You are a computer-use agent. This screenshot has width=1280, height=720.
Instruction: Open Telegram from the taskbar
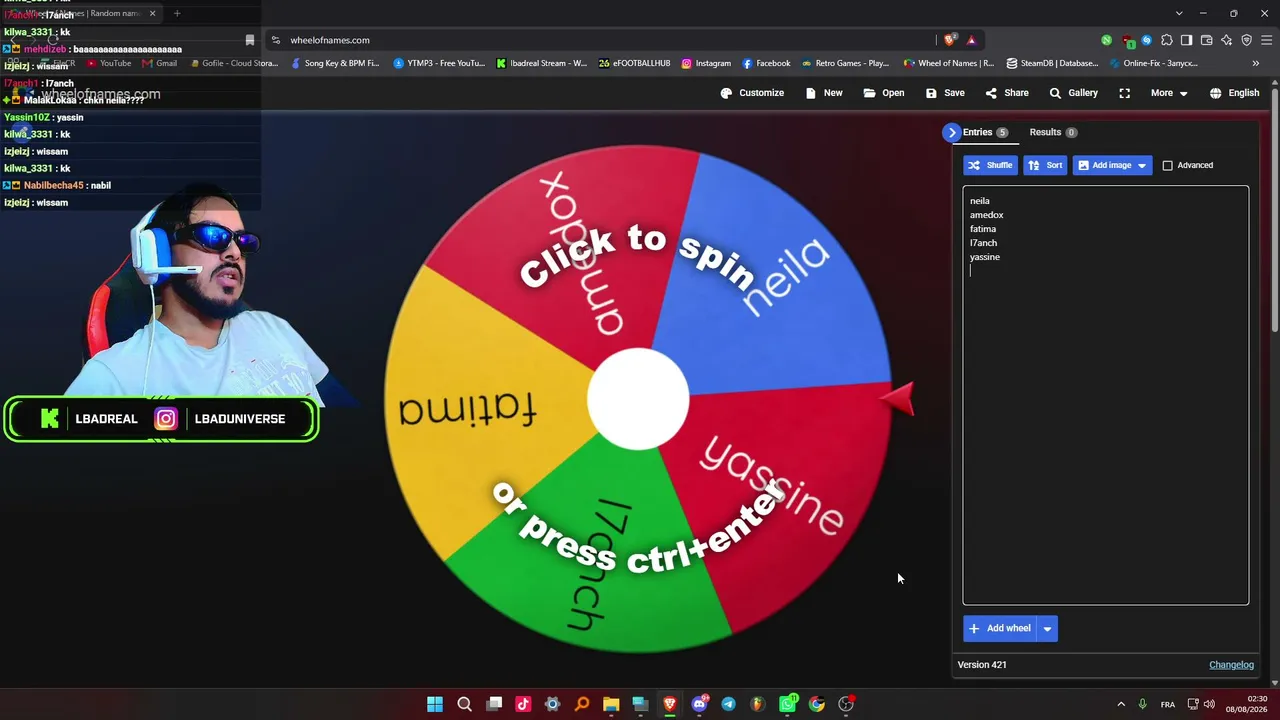(x=728, y=704)
